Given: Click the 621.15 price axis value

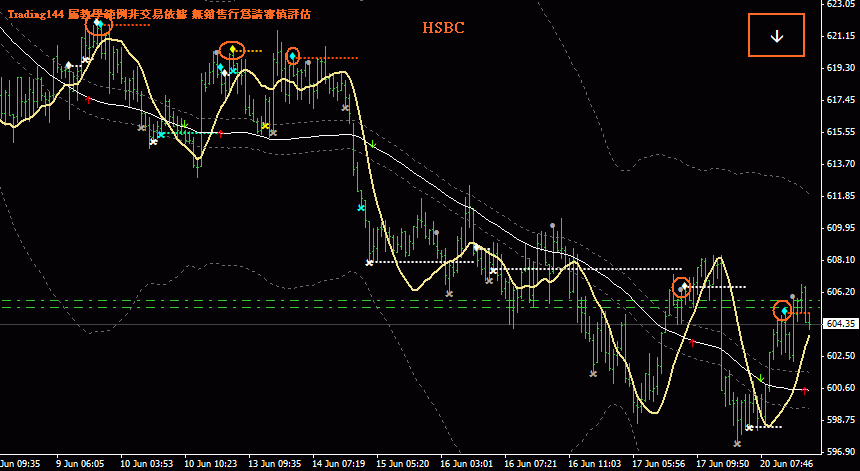Looking at the screenshot, I should [842, 36].
